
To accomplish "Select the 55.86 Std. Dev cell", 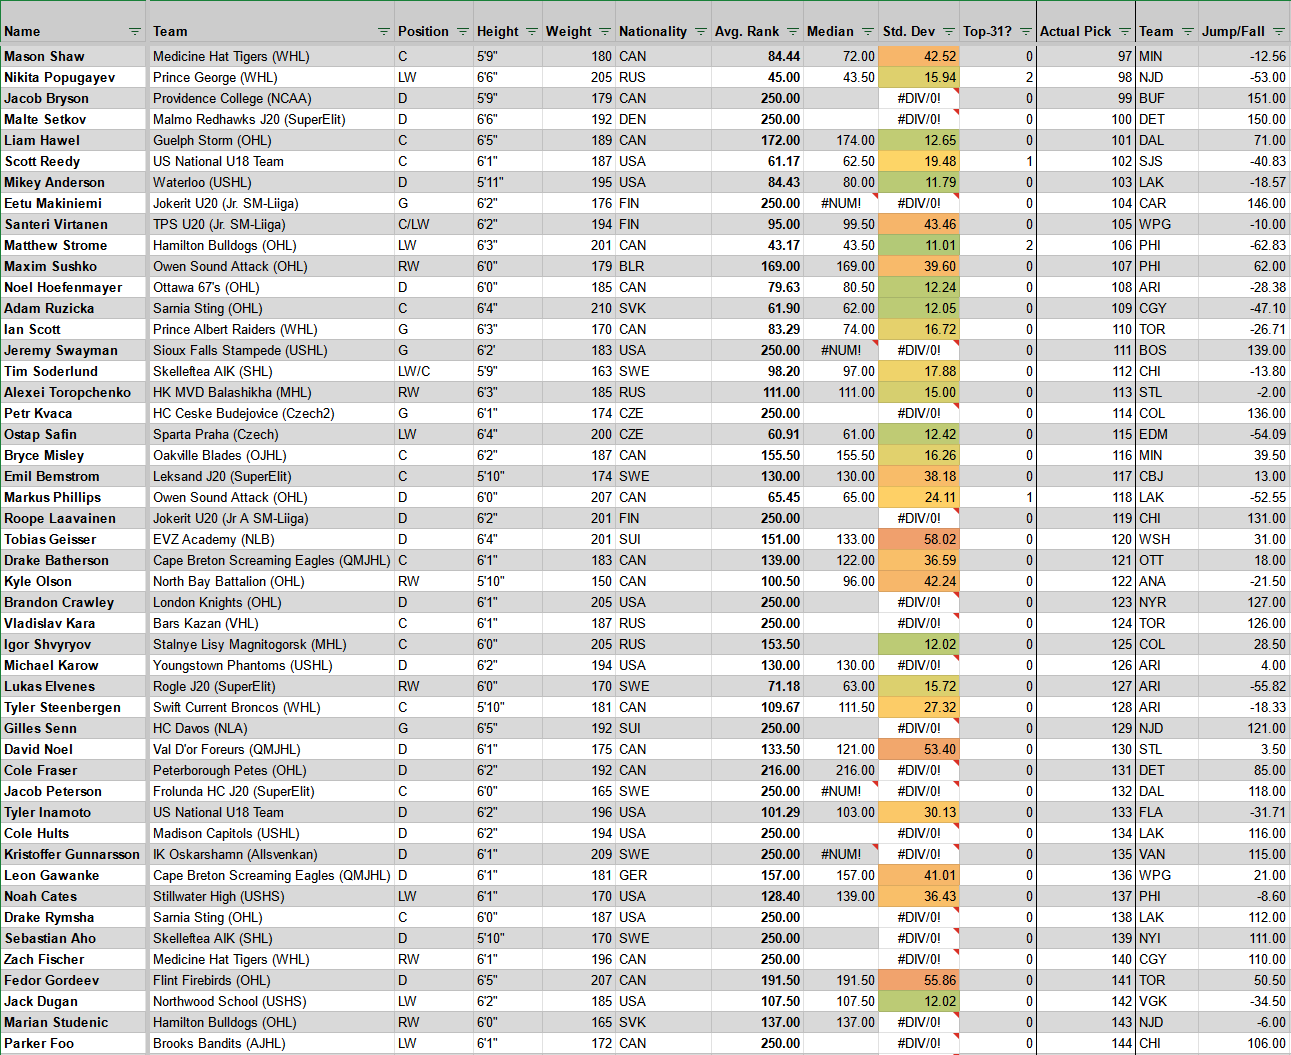I will pos(918,980).
